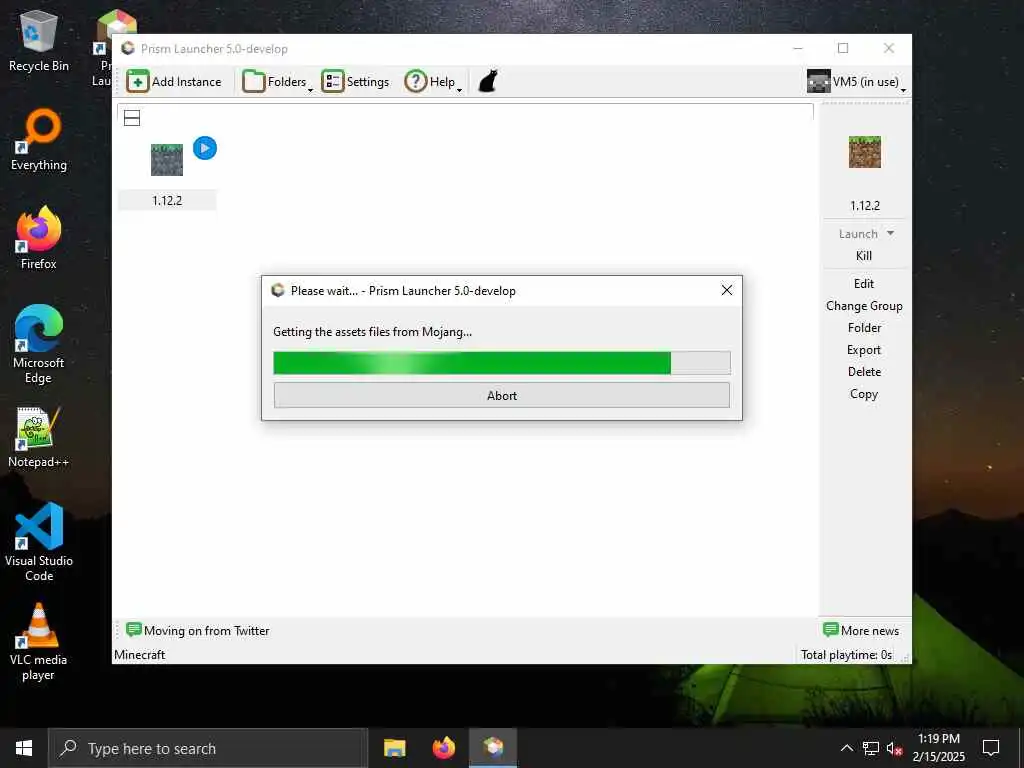
Task: Click Copy in the instance sidebar
Action: click(864, 394)
